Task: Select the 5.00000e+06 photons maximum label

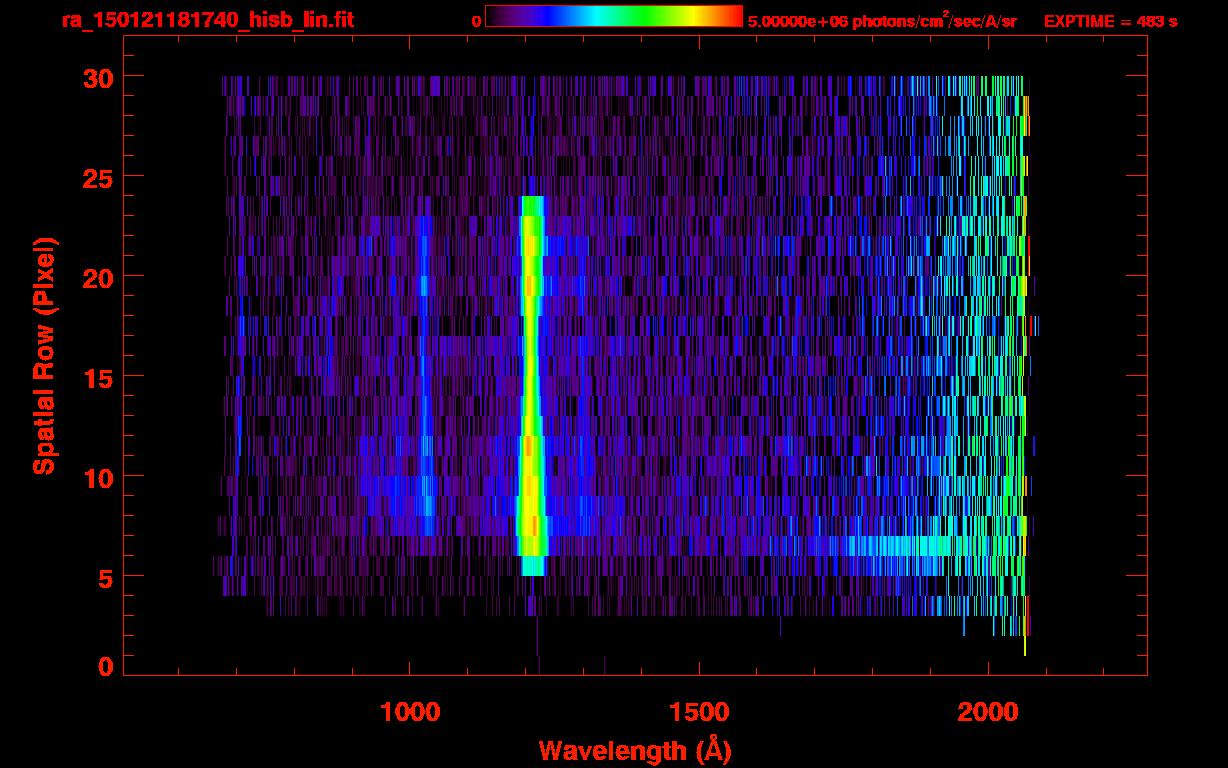Action: [881, 21]
